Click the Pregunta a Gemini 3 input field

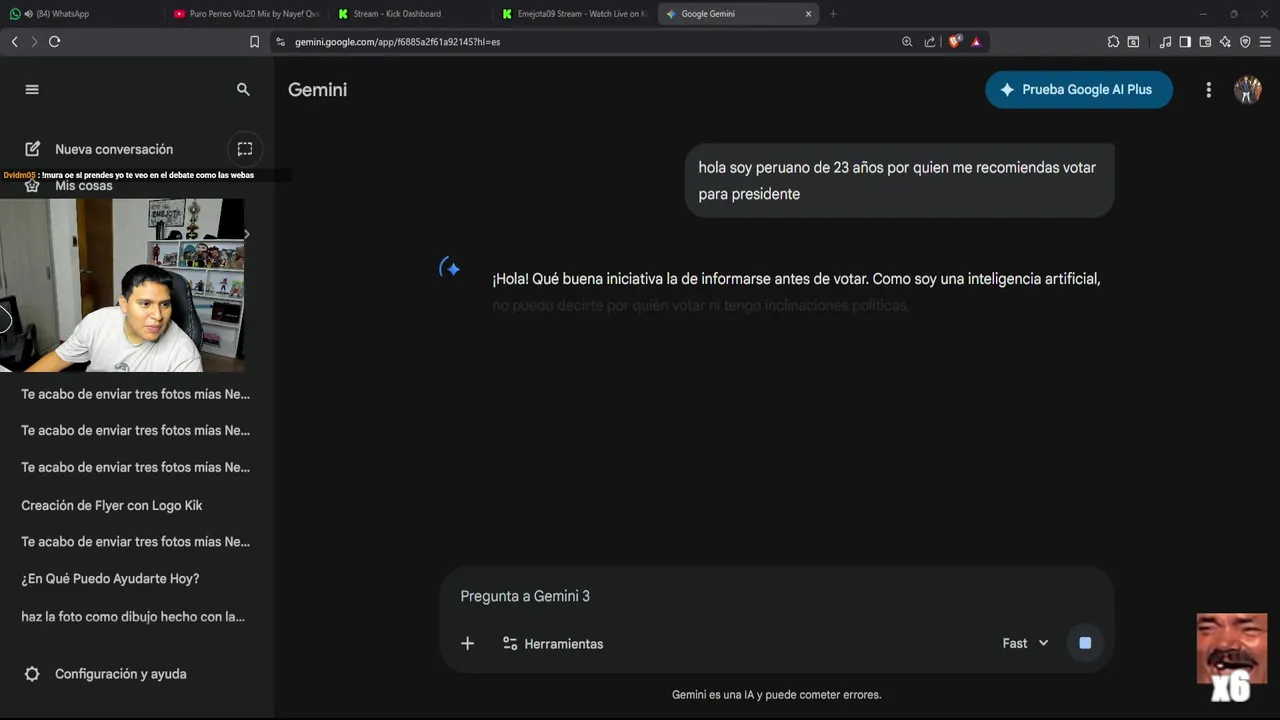click(776, 596)
